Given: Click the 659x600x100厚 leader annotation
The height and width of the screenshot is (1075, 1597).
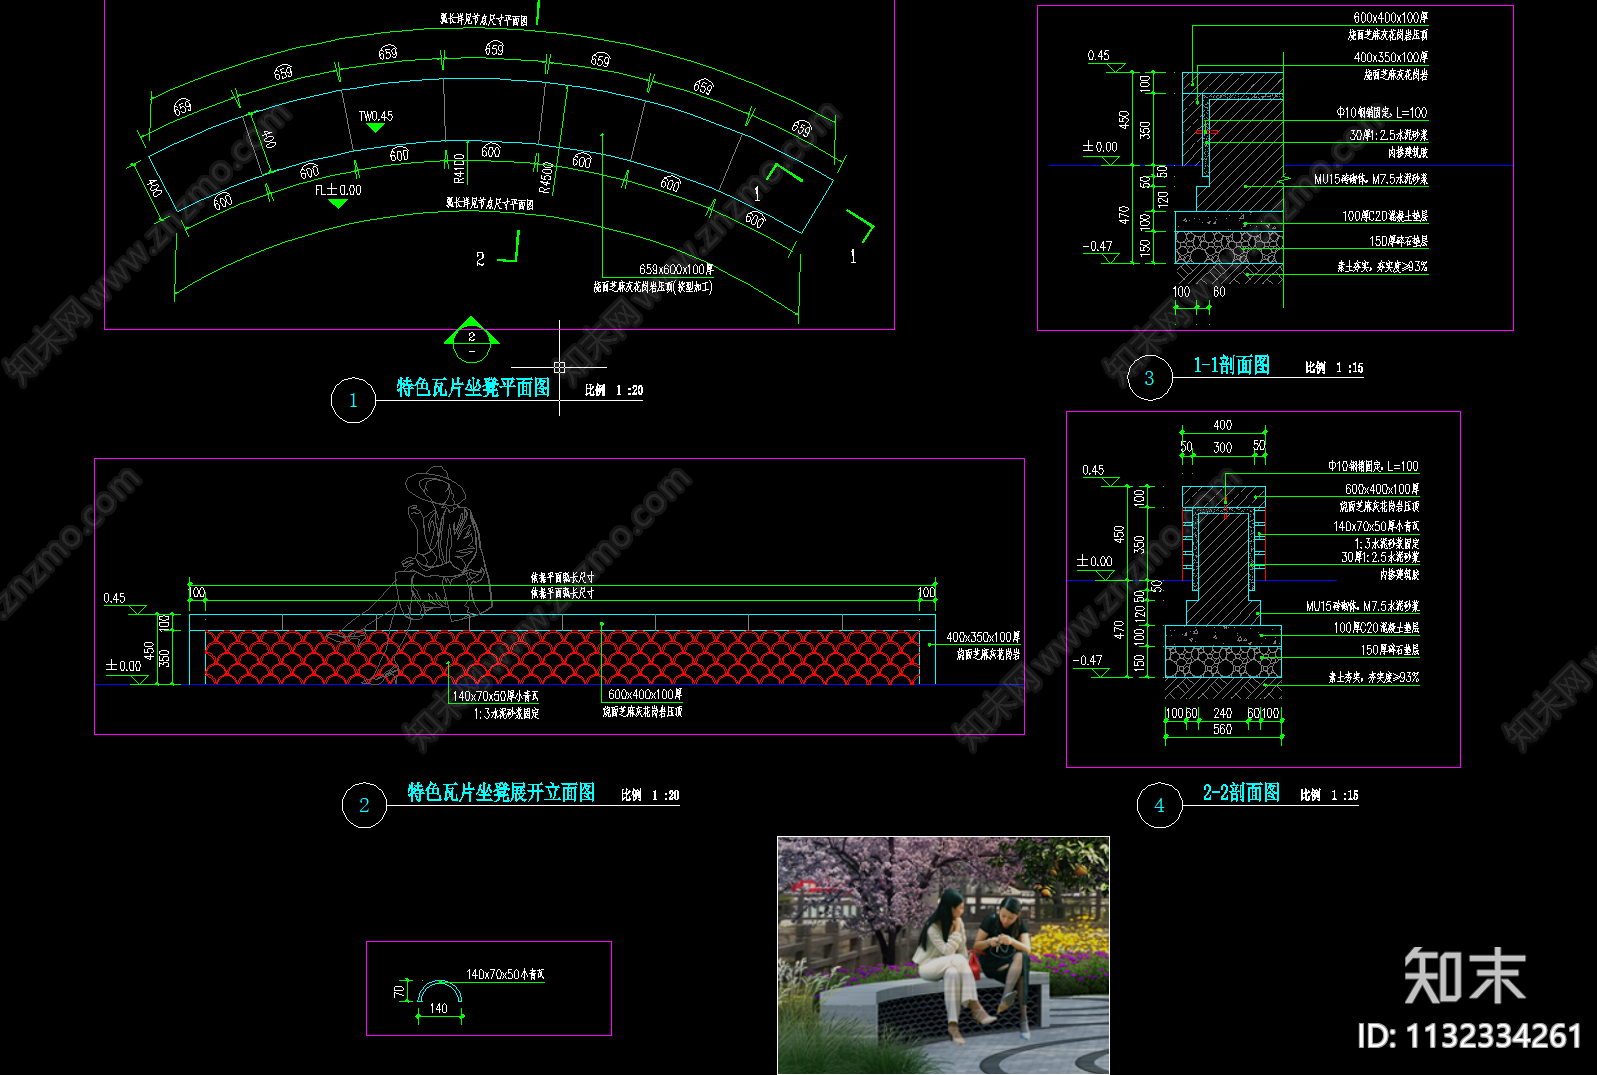Looking at the screenshot, I should click(676, 269).
